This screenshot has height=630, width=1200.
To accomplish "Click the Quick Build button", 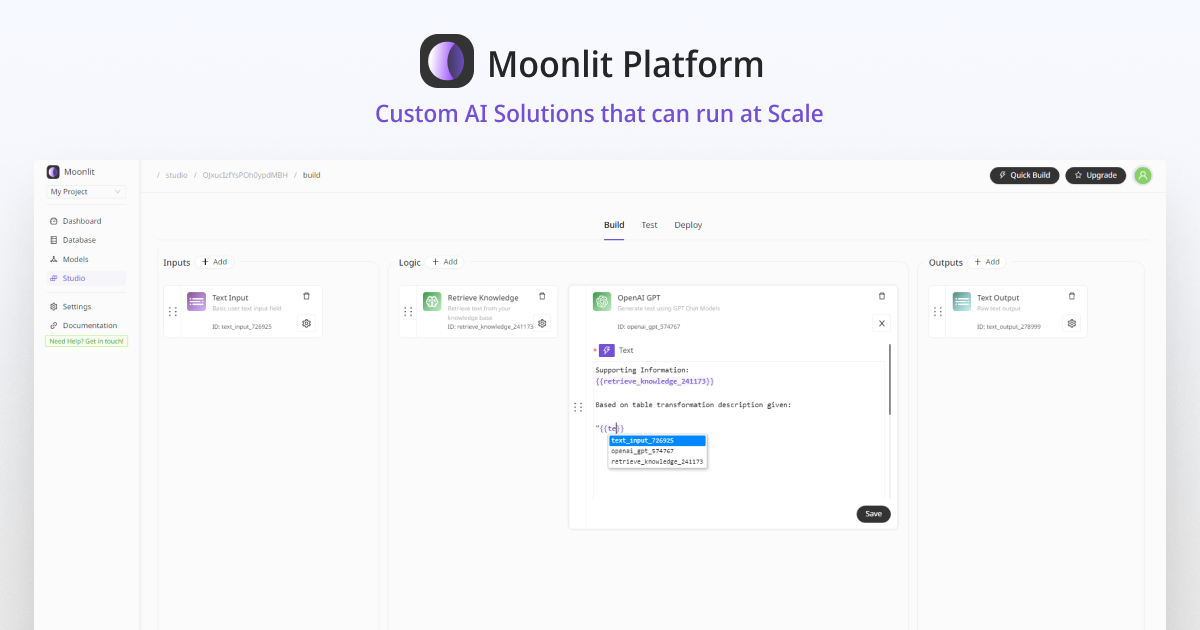I will click(x=1024, y=175).
